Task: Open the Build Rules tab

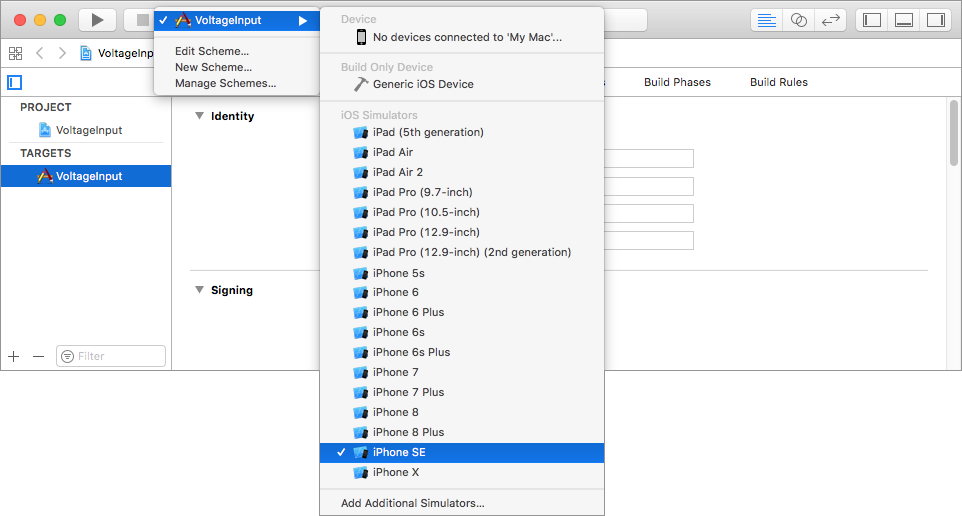Action: 779,82
